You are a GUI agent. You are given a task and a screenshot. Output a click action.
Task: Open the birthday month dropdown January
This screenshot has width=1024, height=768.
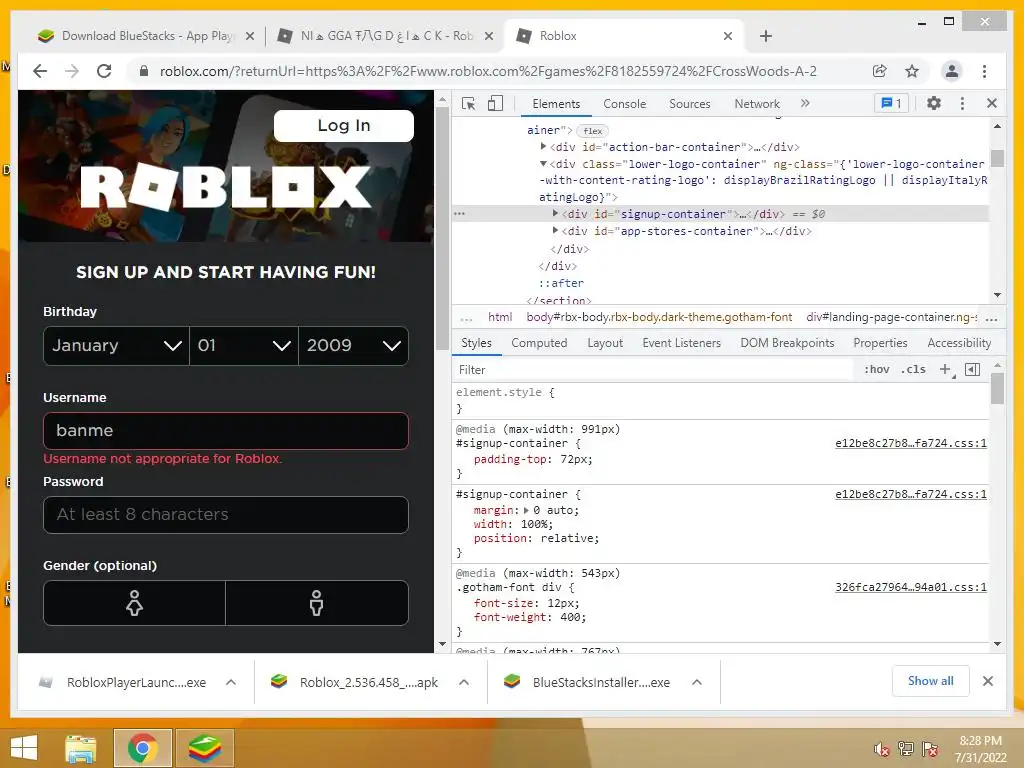(x=116, y=345)
